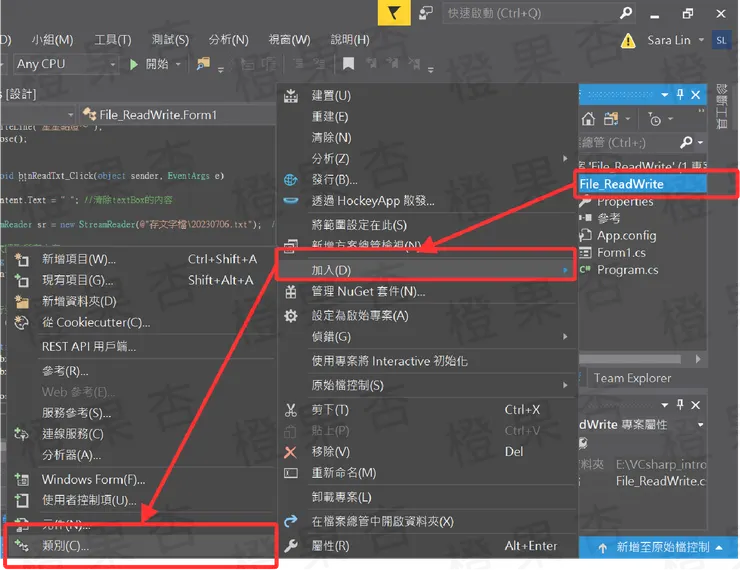The image size is (740, 570).
Task: Click 新增至原始檔控制 in status bar
Action: (662, 547)
